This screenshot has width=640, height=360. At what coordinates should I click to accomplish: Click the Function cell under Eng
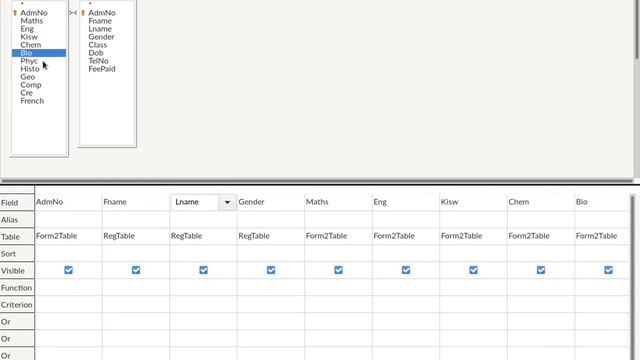[x=406, y=288]
